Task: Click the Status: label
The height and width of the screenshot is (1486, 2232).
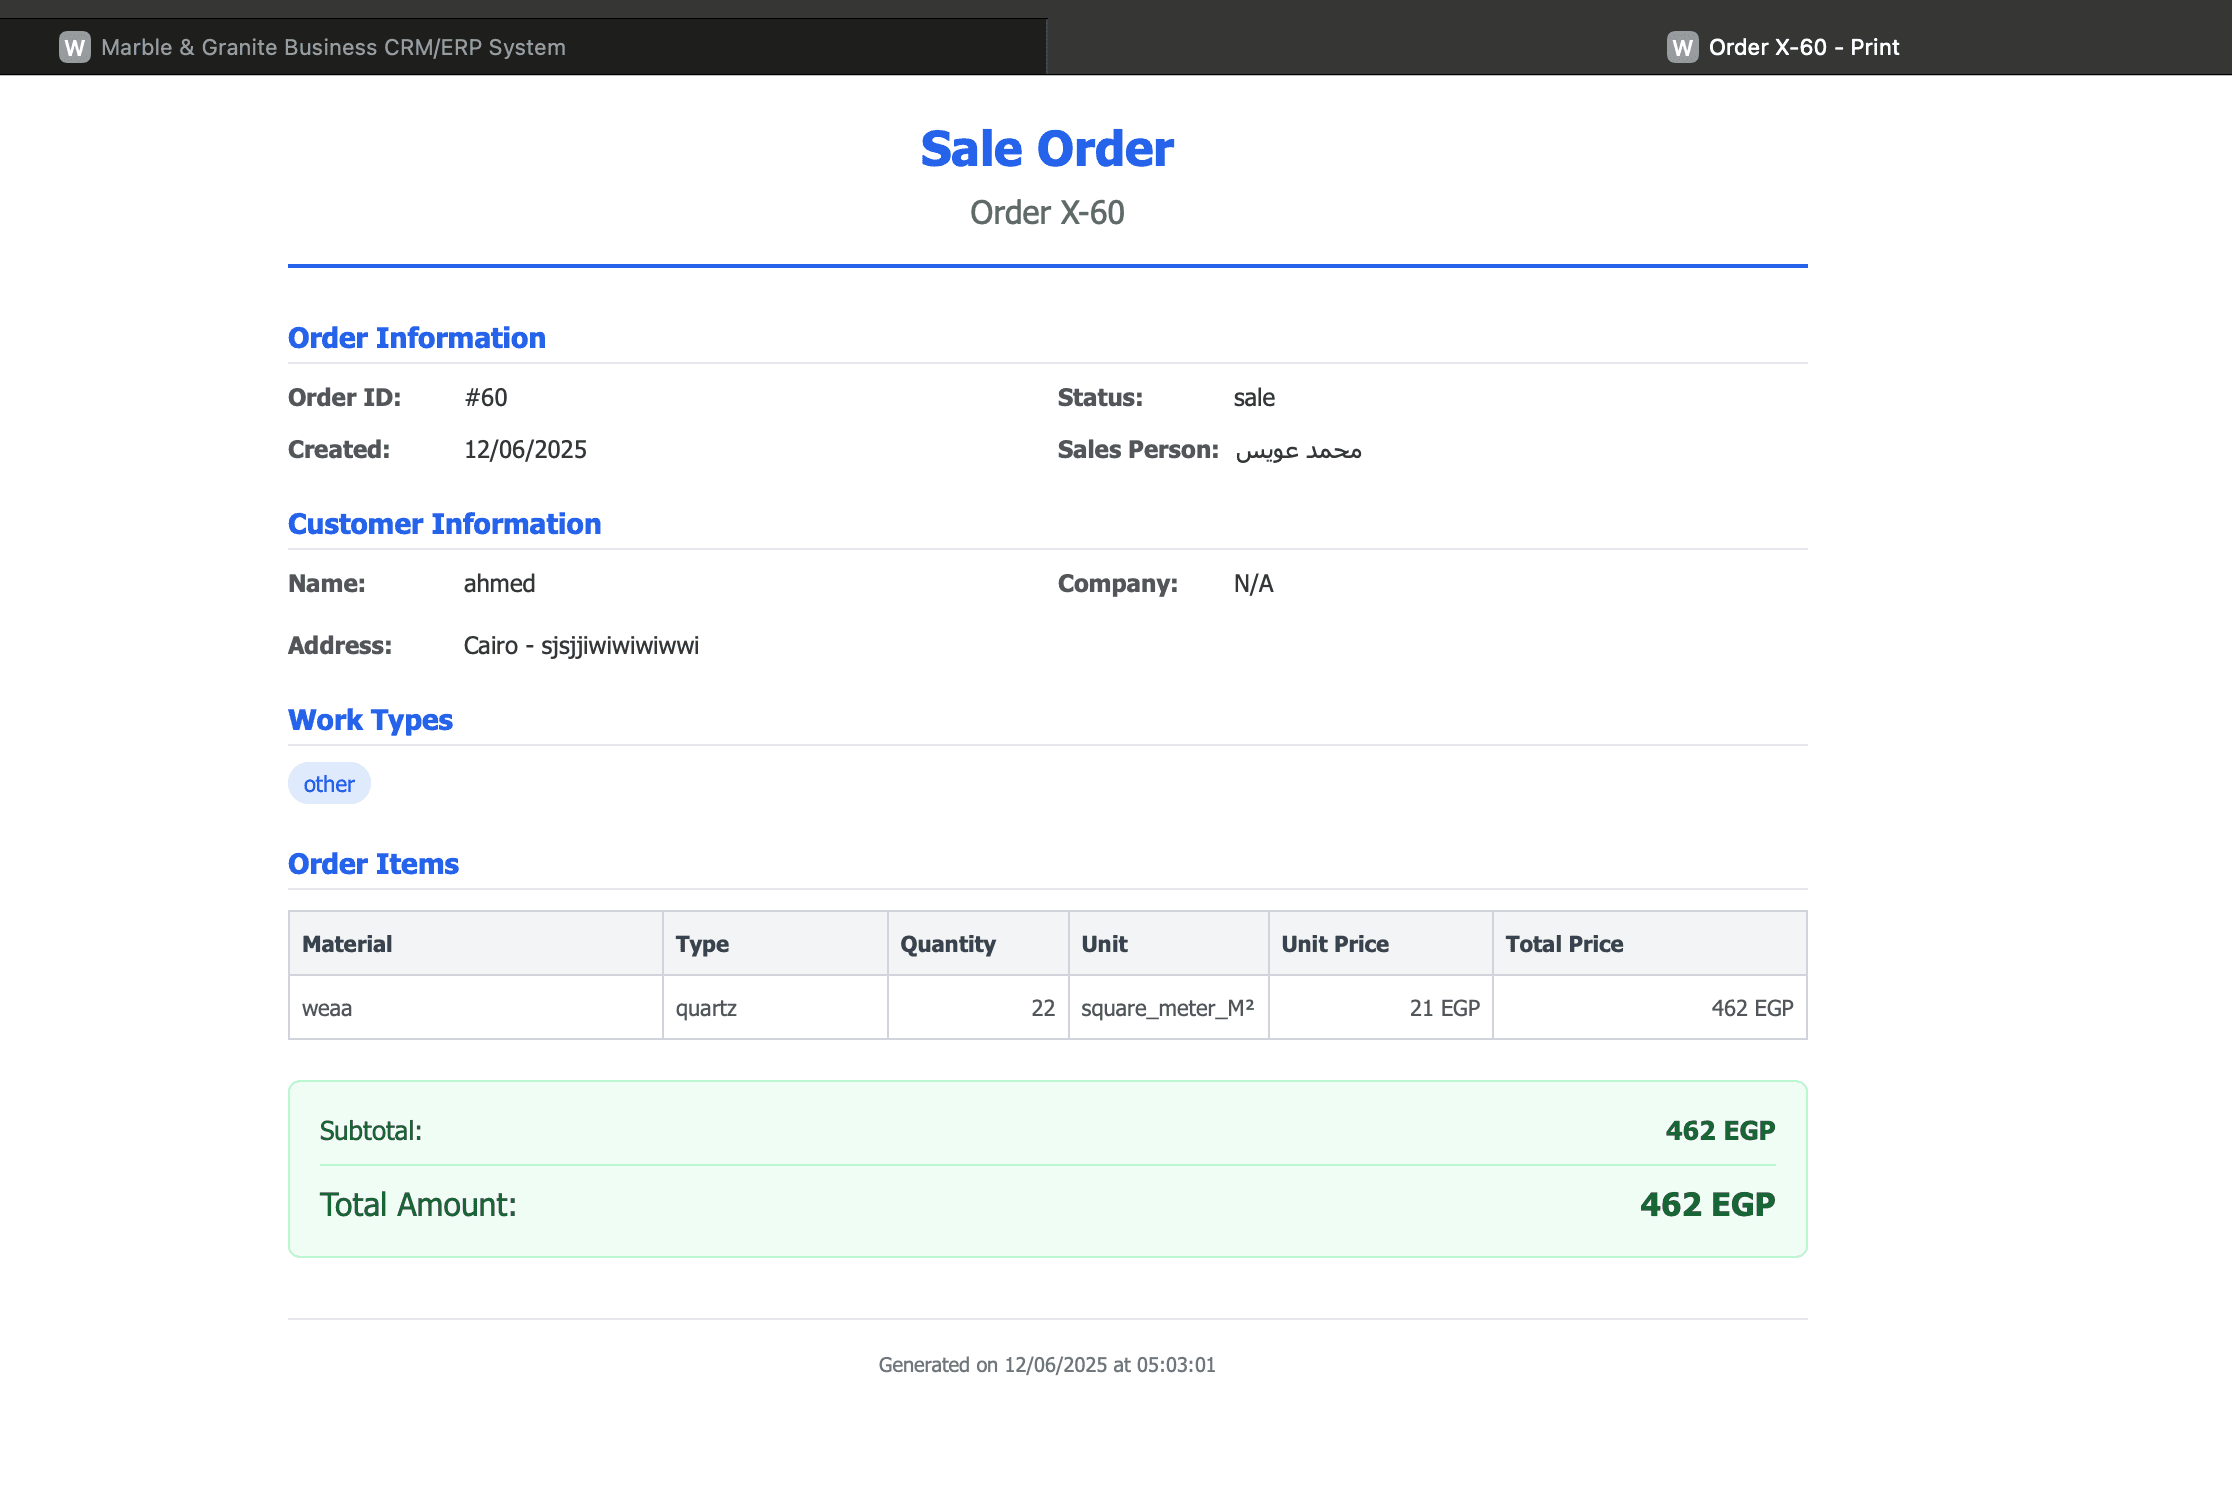Action: coord(1100,398)
